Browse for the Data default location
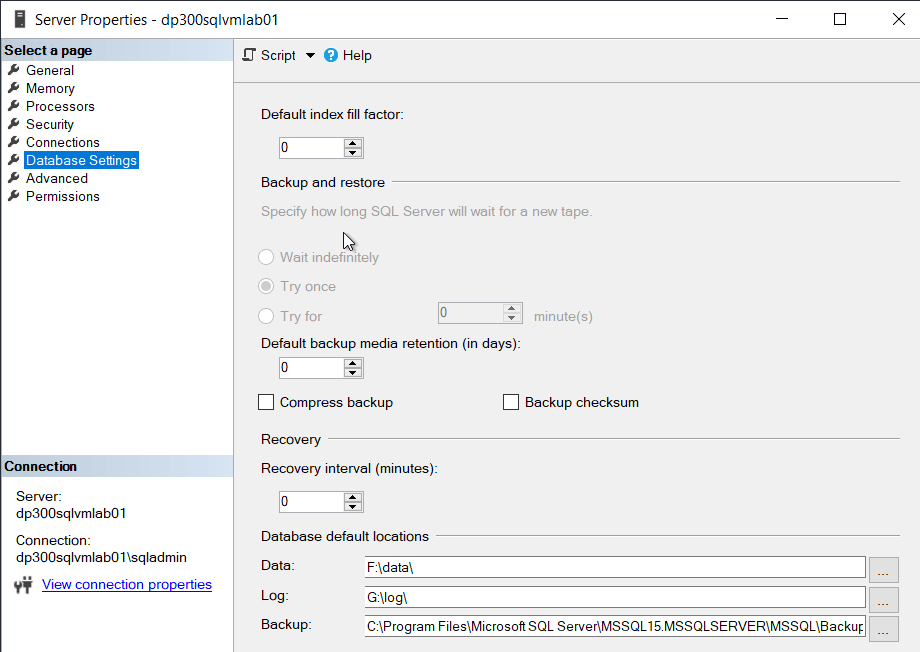This screenshot has height=652, width=920. pyautogui.click(x=884, y=568)
